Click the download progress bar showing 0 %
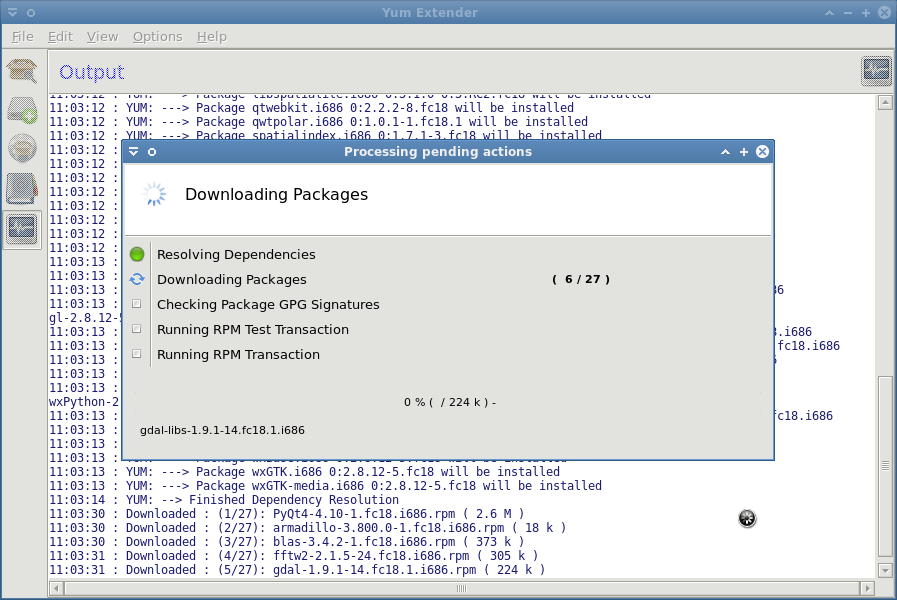Screen dimensions: 897x600 449,402
